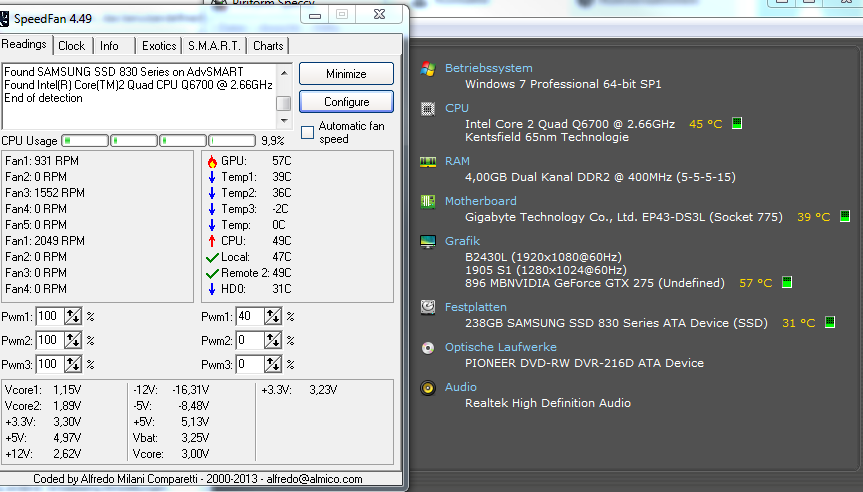Click the Local green checkmark icon
863x492 pixels.
(x=212, y=258)
